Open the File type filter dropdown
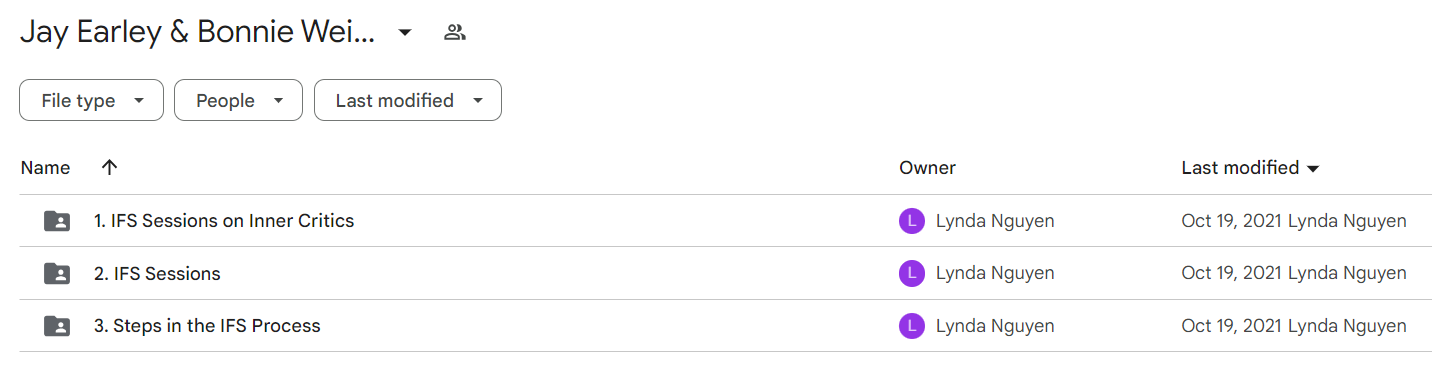The image size is (1432, 371). click(91, 100)
